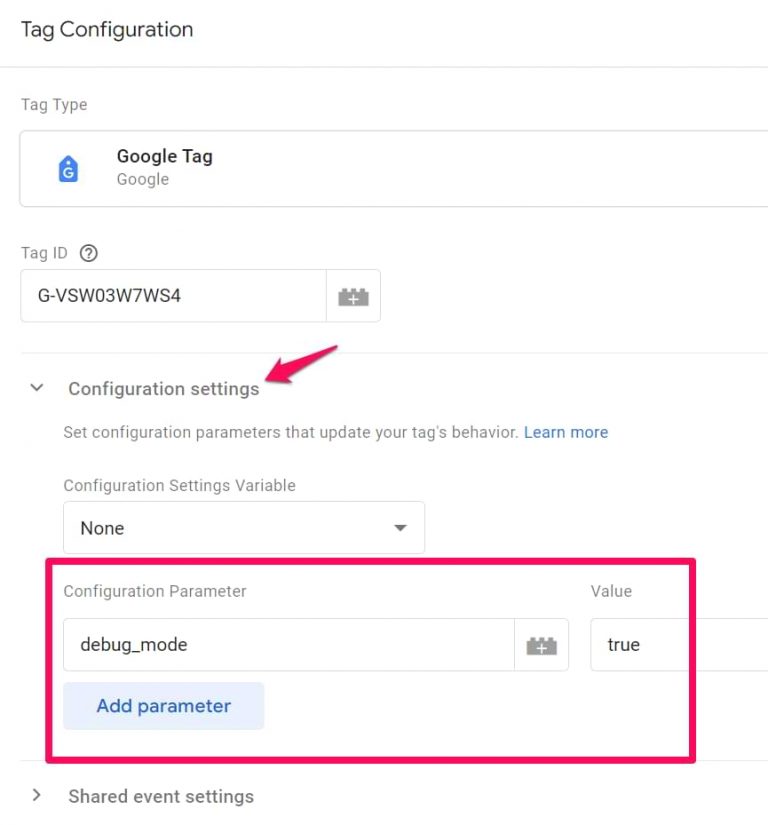Collapse the Configuration settings chevron
This screenshot has height=825, width=768.
click(37, 388)
